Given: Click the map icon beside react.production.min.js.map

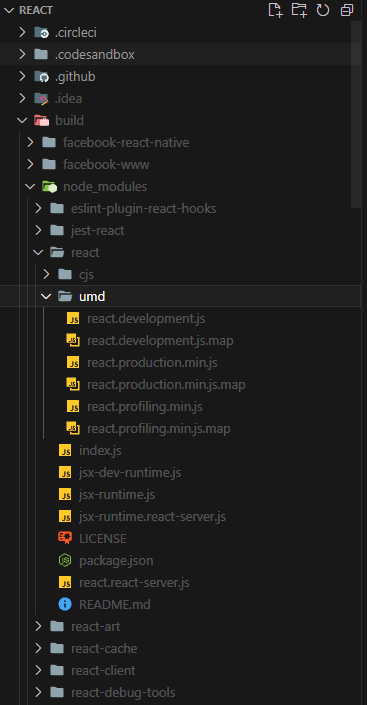Looking at the screenshot, I should point(73,385).
